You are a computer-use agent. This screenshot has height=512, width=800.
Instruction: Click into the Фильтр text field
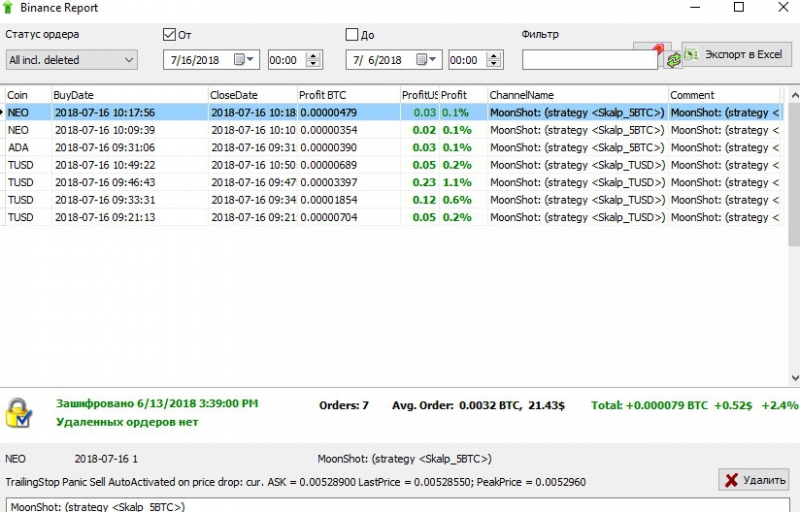tap(589, 60)
